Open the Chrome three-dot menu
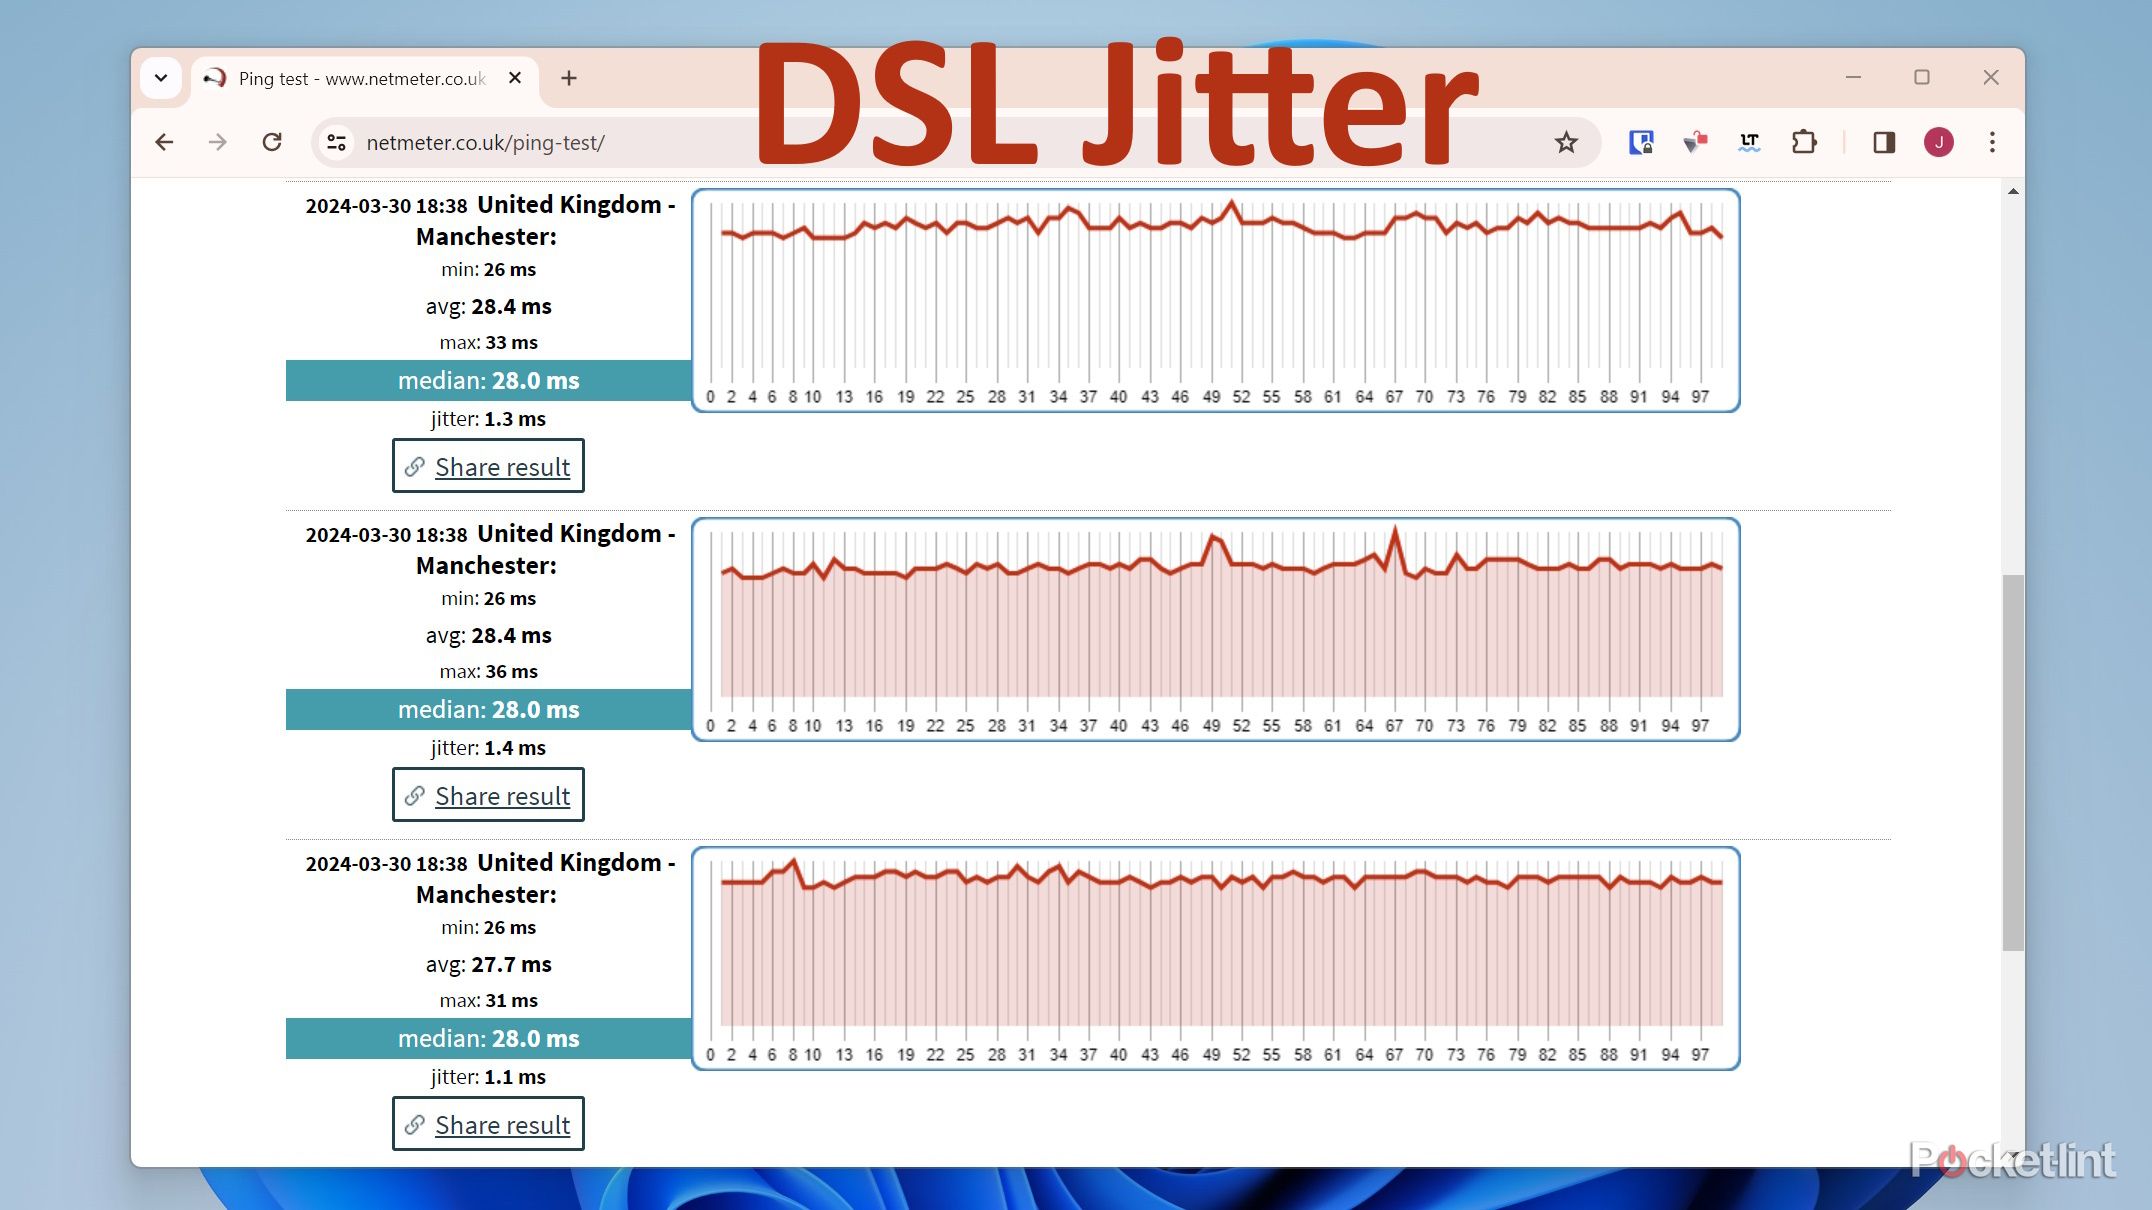The height and width of the screenshot is (1210, 2152). coord(1992,142)
